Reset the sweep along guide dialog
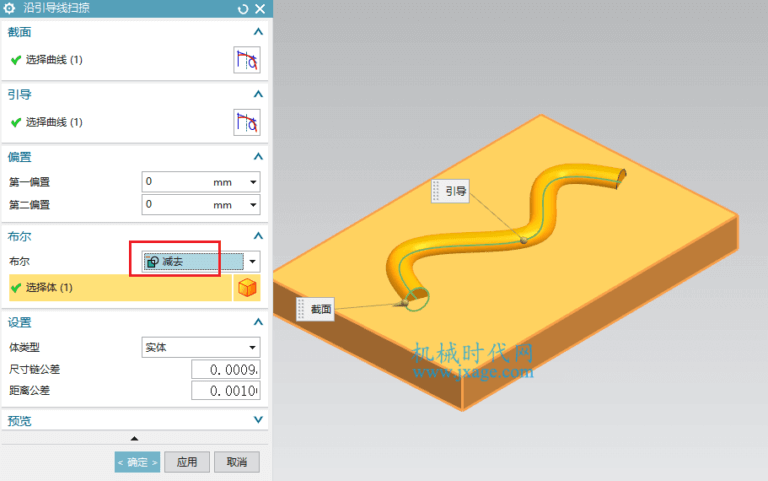 coord(243,9)
